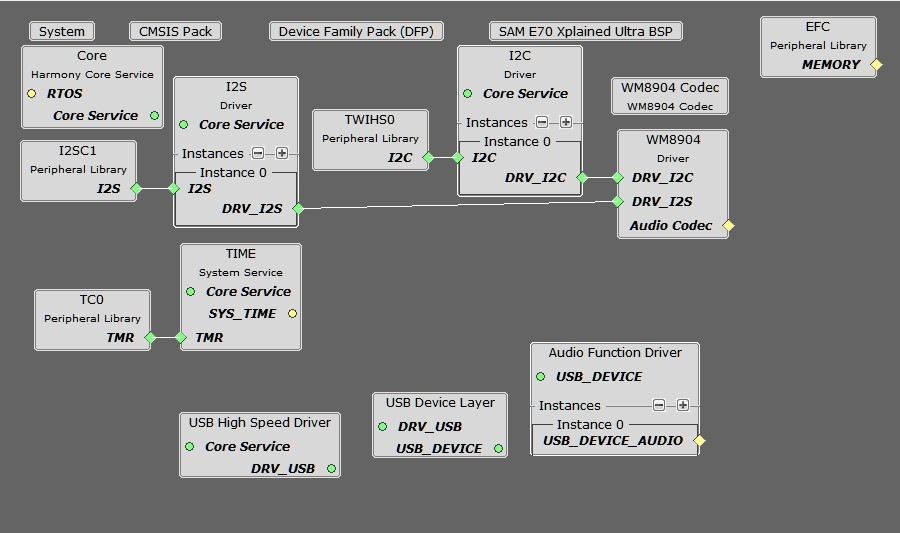Click the yellow SYS_TIME circle on TIME block

coord(292,313)
